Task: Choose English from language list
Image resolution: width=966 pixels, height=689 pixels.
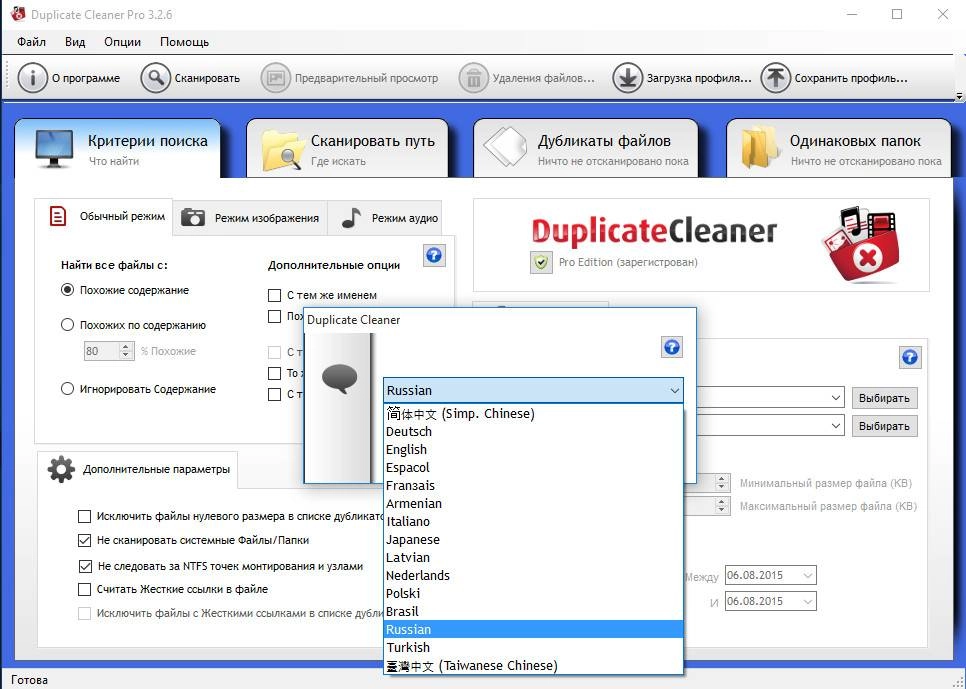Action: click(533, 450)
